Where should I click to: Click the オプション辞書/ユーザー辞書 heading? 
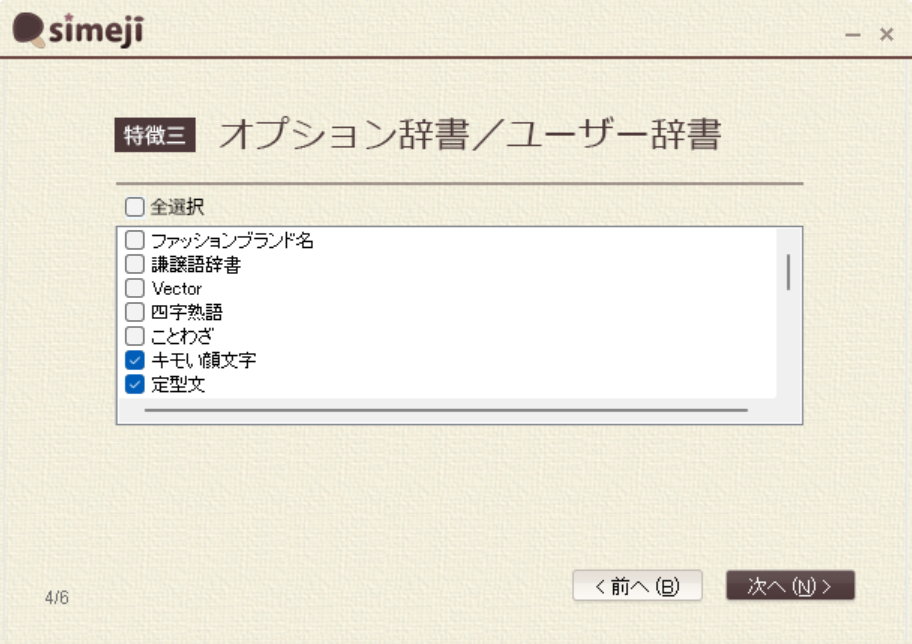[x=469, y=135]
